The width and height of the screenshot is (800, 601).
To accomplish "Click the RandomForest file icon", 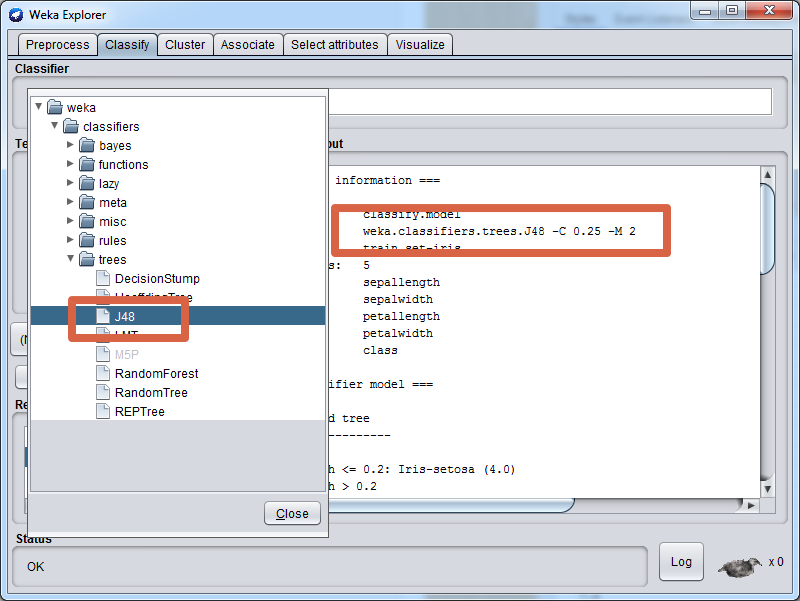I will pyautogui.click(x=103, y=373).
